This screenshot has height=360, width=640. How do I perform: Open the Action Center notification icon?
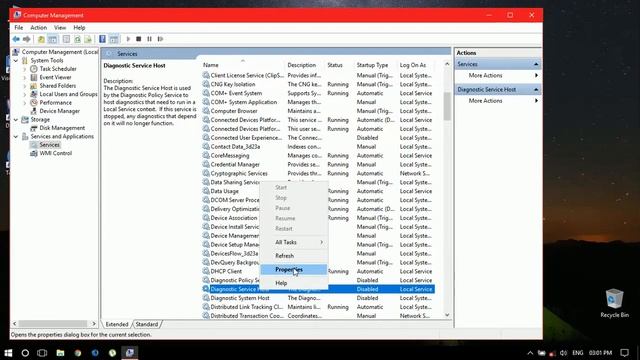pyautogui.click(x=624, y=353)
